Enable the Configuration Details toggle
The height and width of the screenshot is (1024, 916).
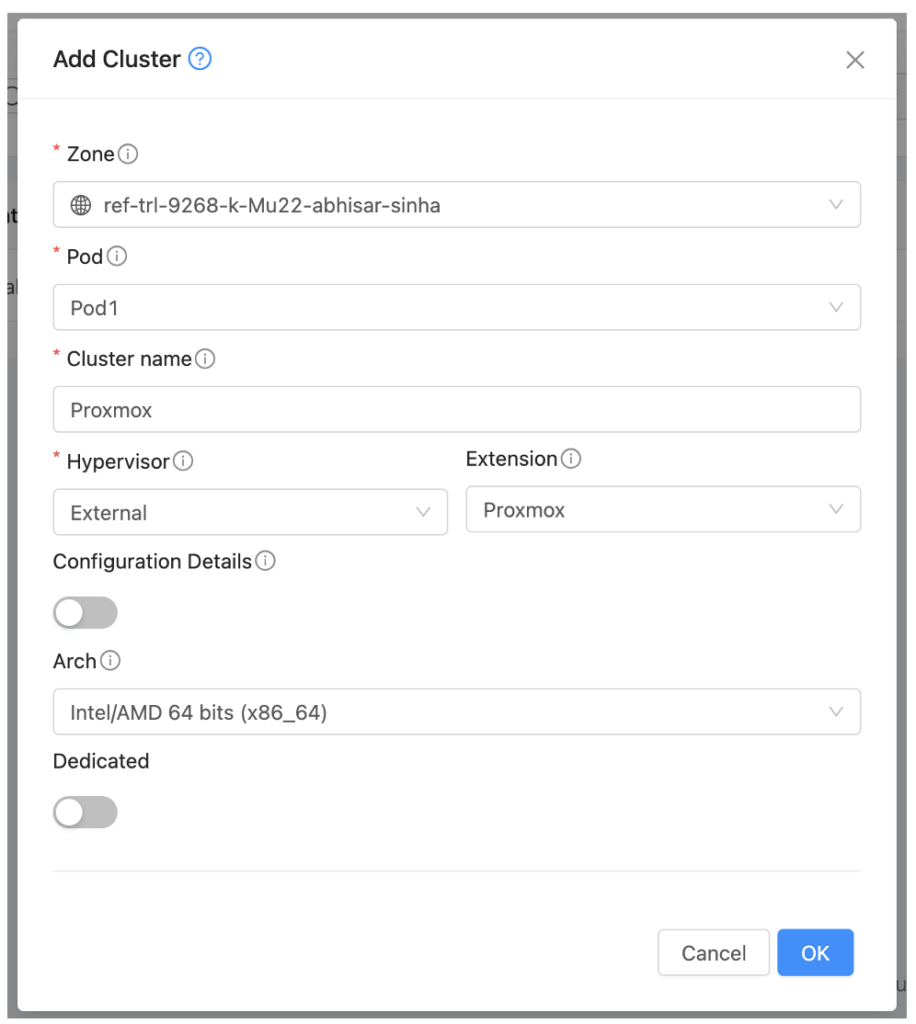coord(85,612)
